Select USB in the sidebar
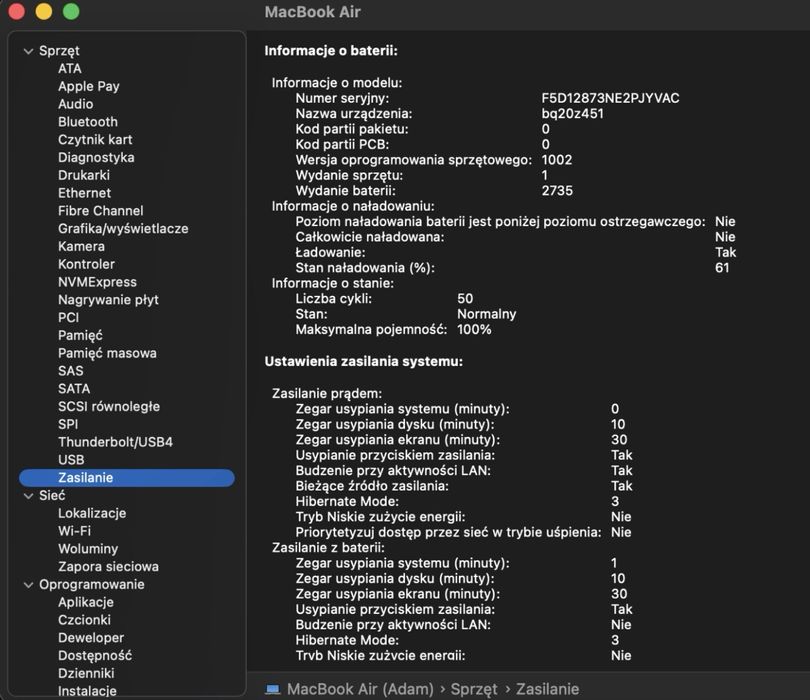Screen dimensions: 810x700 tap(71, 460)
